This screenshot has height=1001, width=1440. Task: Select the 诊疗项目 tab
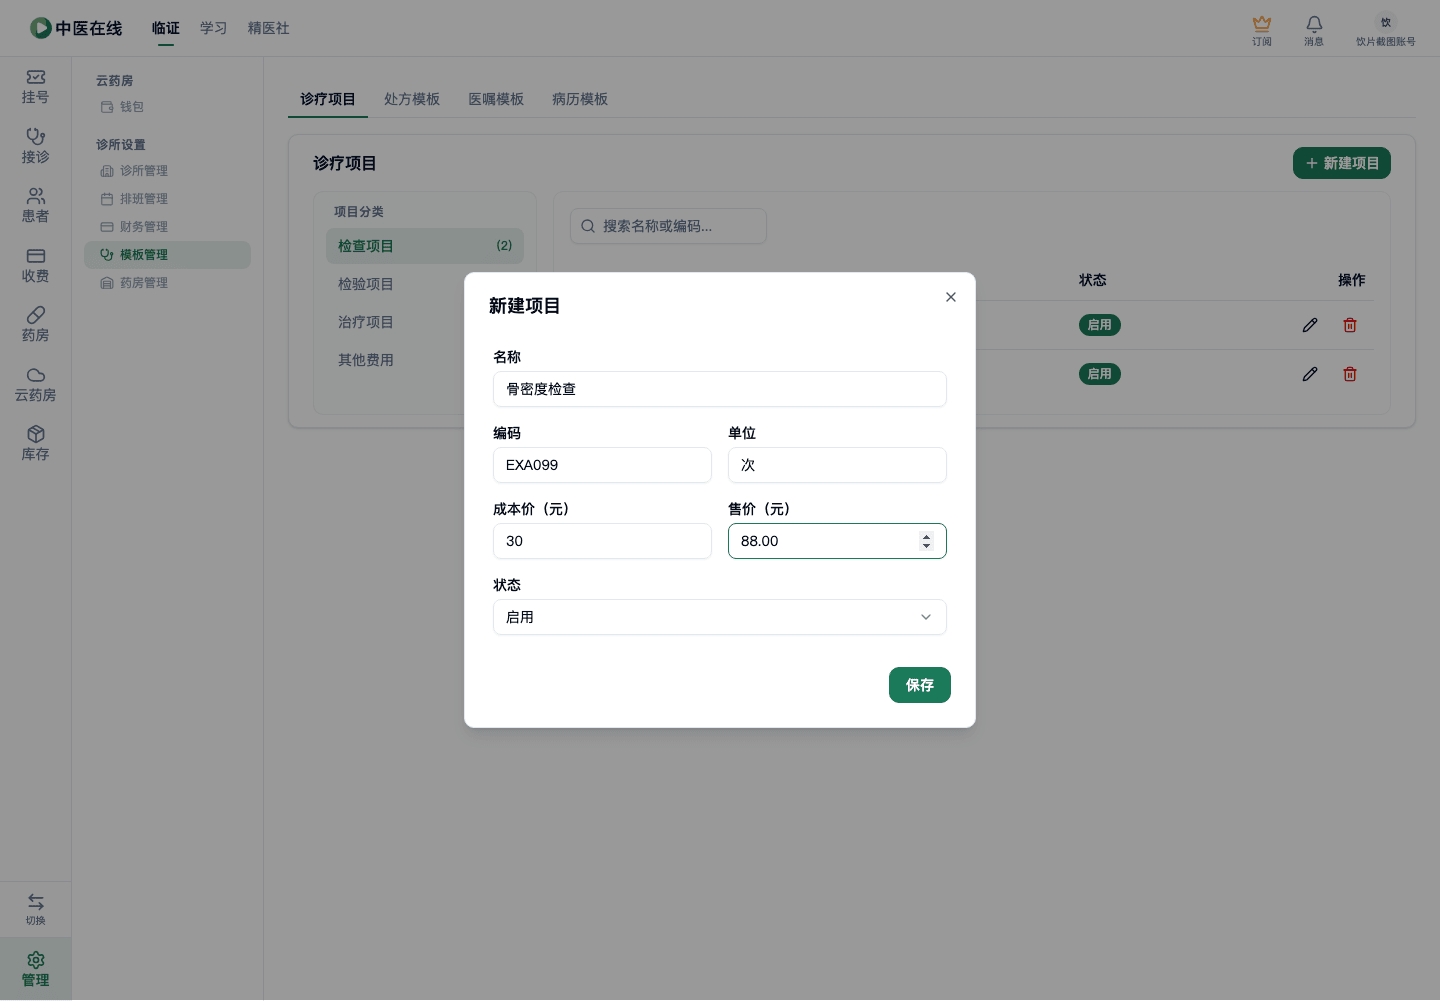tap(328, 99)
